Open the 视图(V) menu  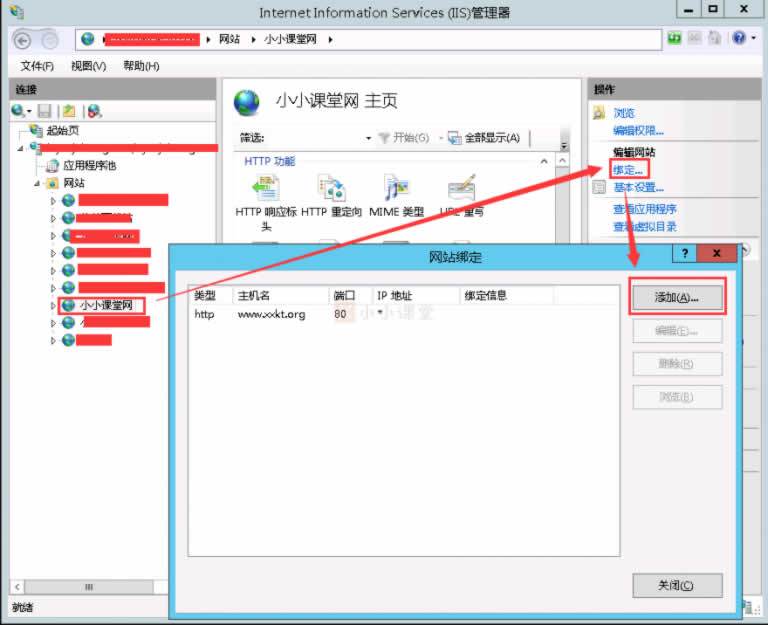[x=88, y=66]
